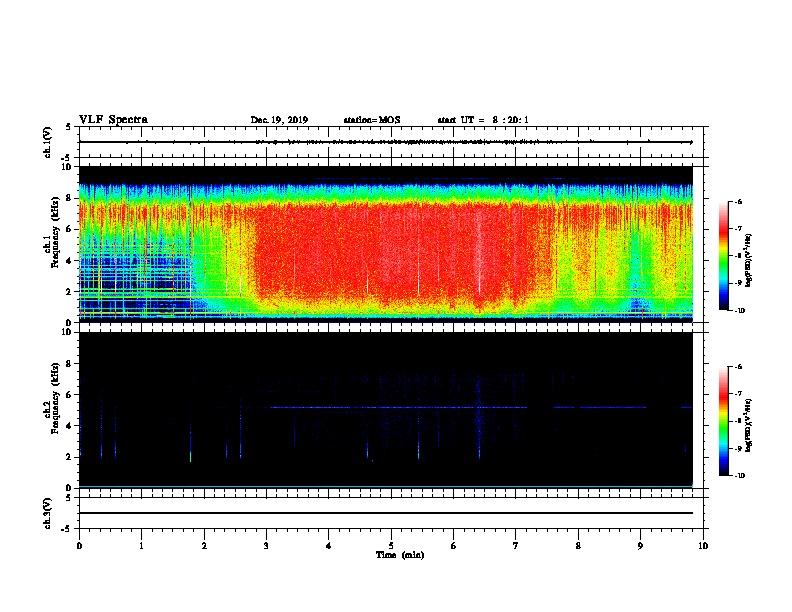Click the 'Time (min)' axis label
Image resolution: width=792 pixels, height=612 pixels.
(x=400, y=555)
